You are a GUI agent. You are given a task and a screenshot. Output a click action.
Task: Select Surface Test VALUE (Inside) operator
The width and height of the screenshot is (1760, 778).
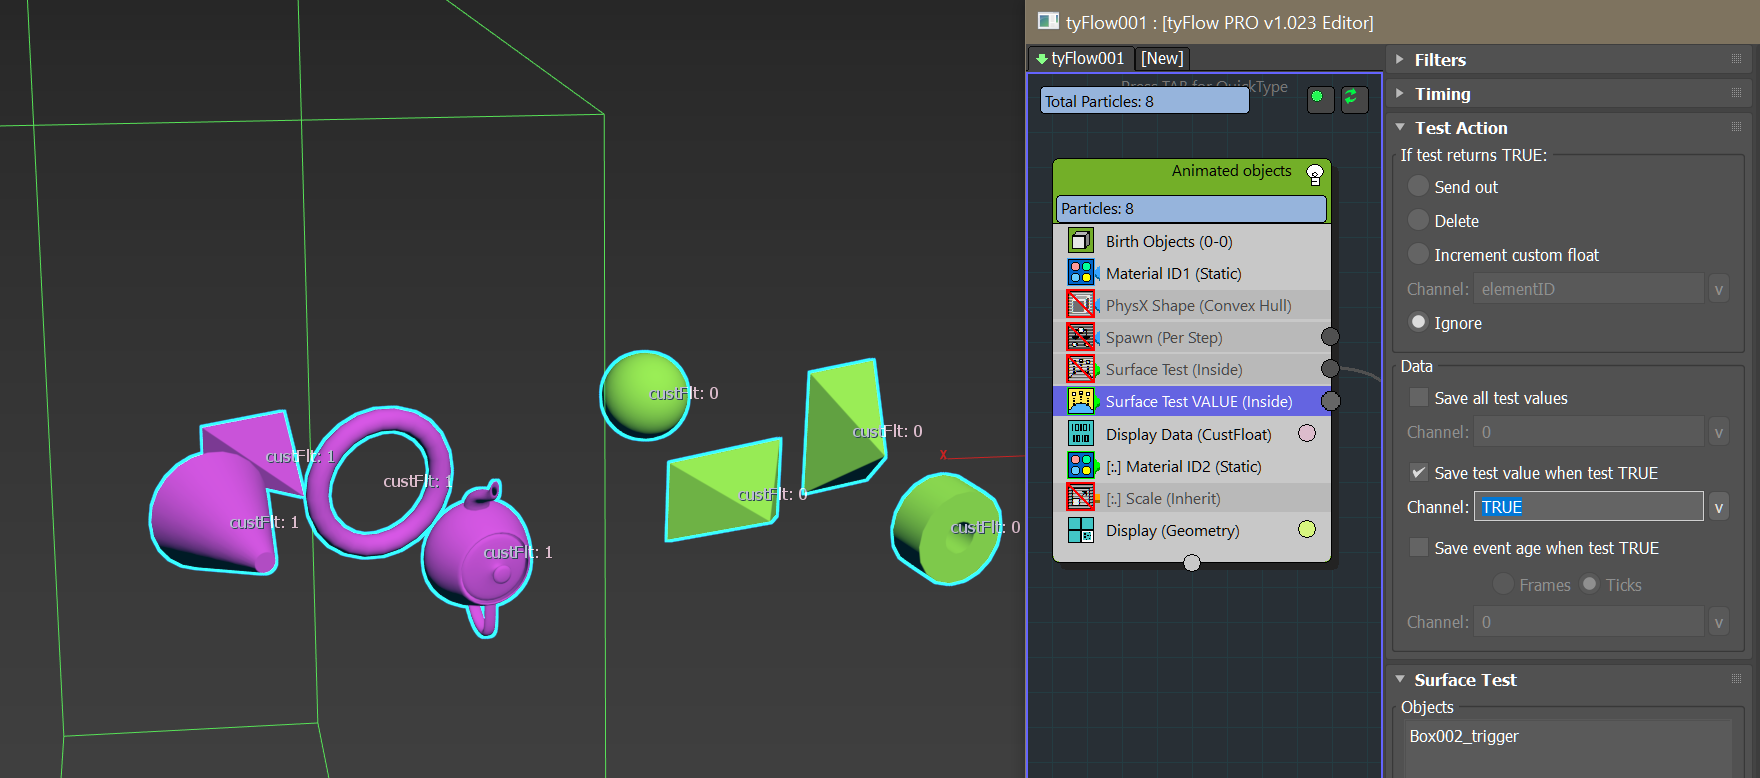point(1198,402)
